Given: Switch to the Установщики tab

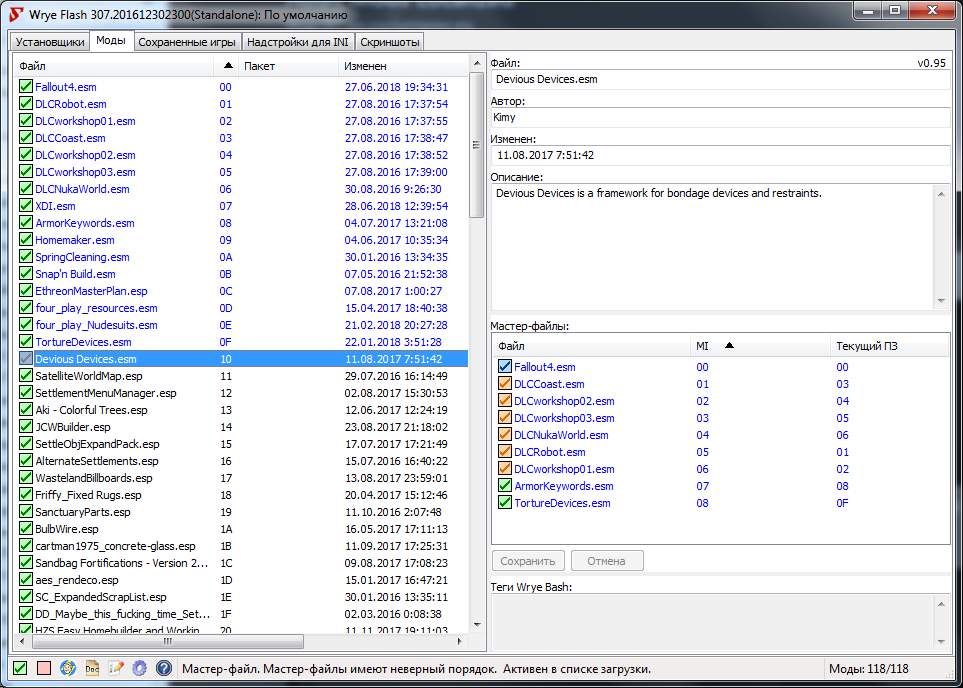Looking at the screenshot, I should pyautogui.click(x=49, y=42).
